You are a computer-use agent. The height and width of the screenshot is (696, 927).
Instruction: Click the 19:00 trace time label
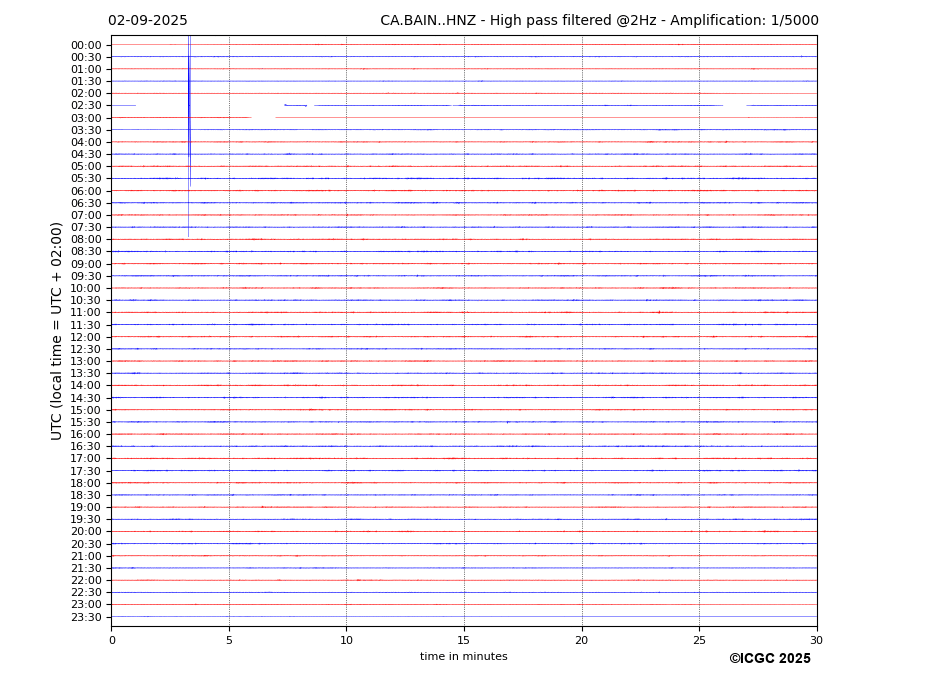[x=86, y=507]
